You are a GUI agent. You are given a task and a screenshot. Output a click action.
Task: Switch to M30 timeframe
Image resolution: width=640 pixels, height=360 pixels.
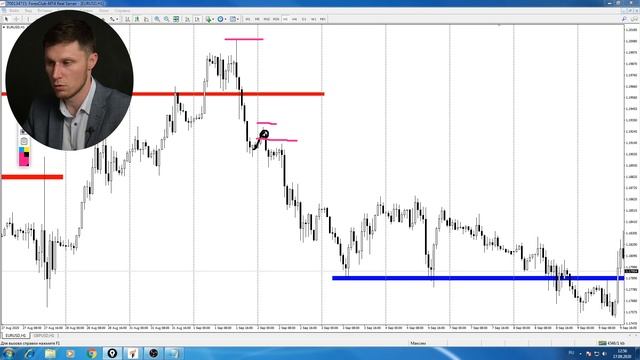[x=276, y=19]
